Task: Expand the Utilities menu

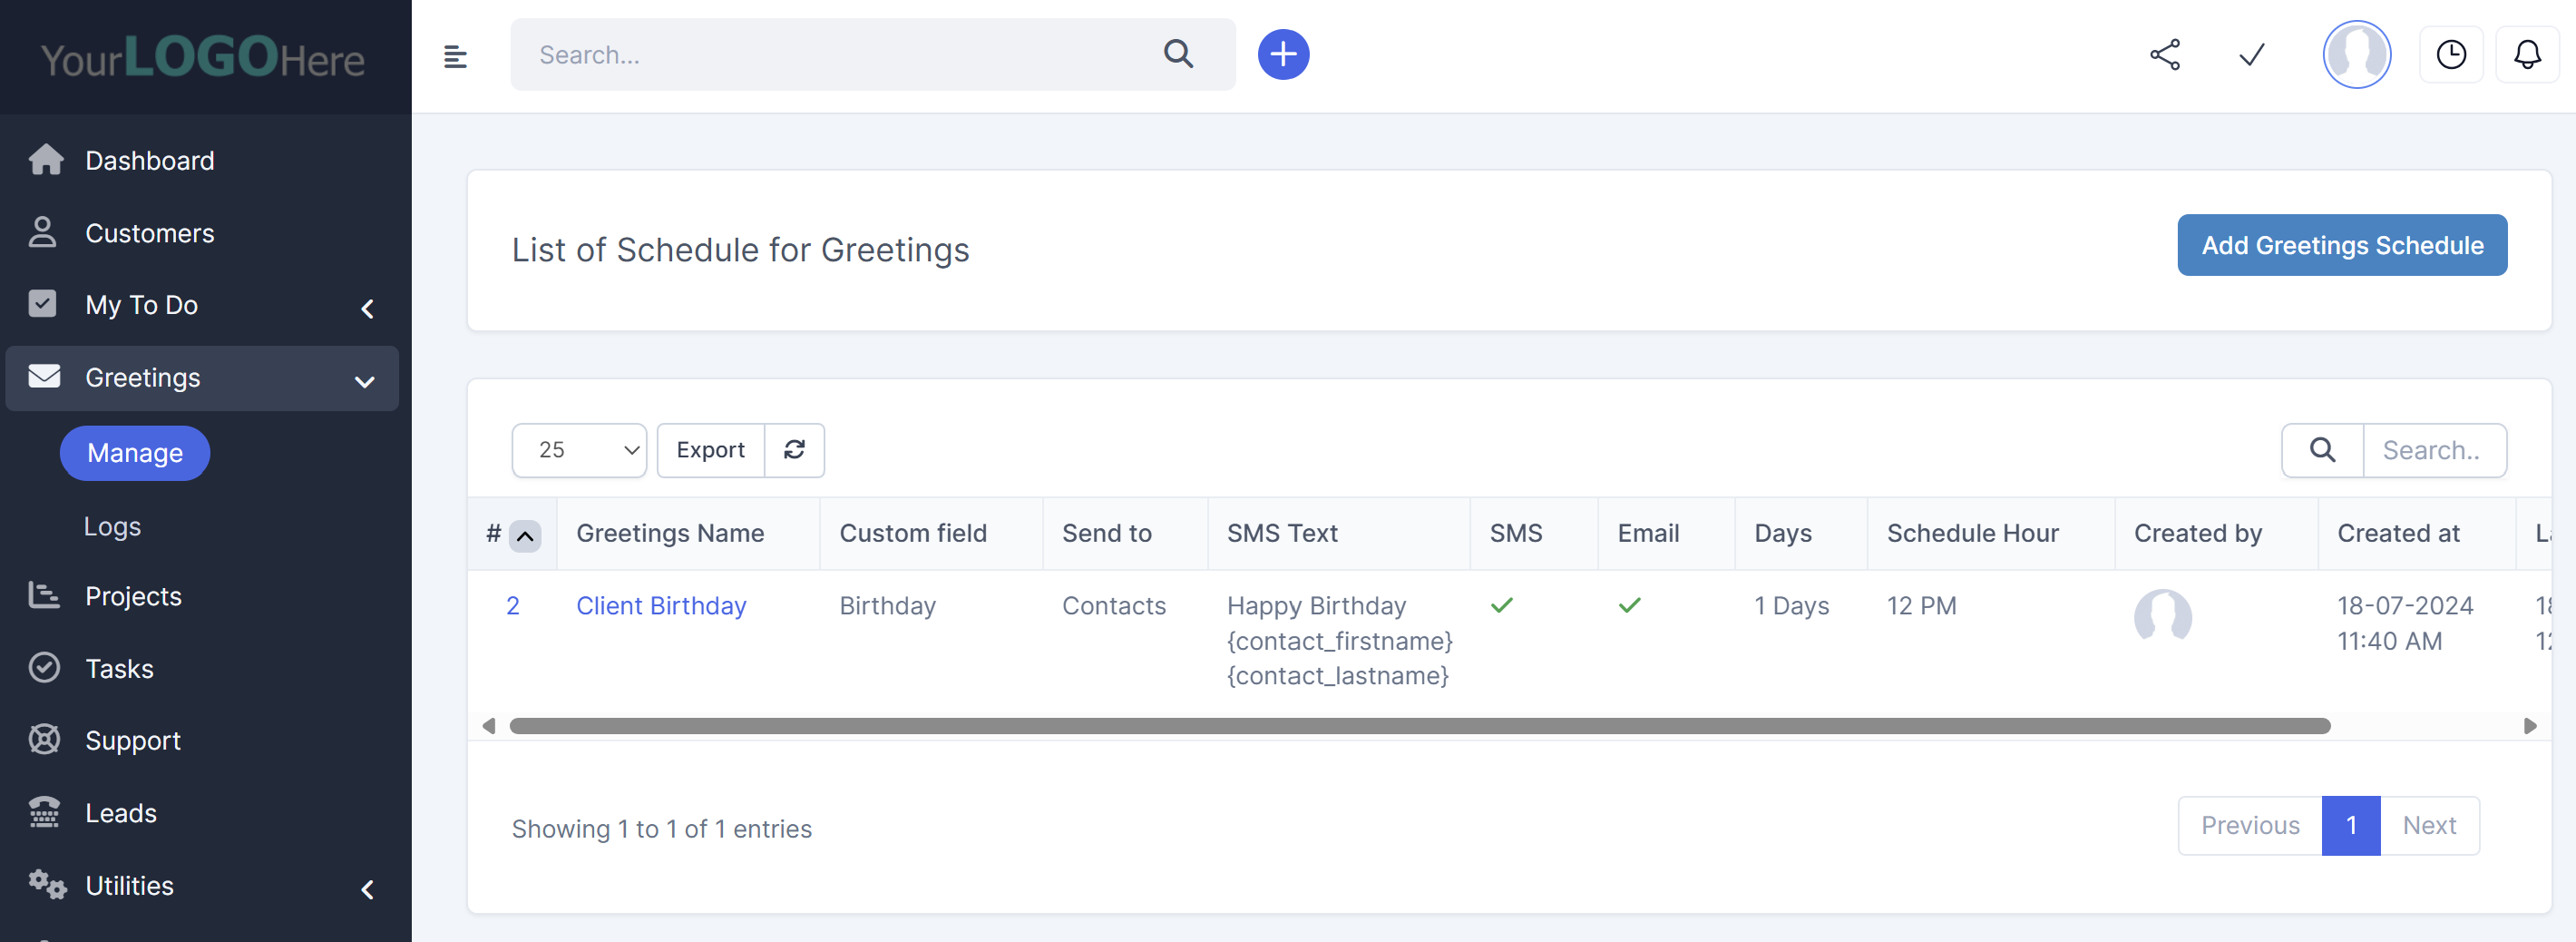Action: pos(128,886)
